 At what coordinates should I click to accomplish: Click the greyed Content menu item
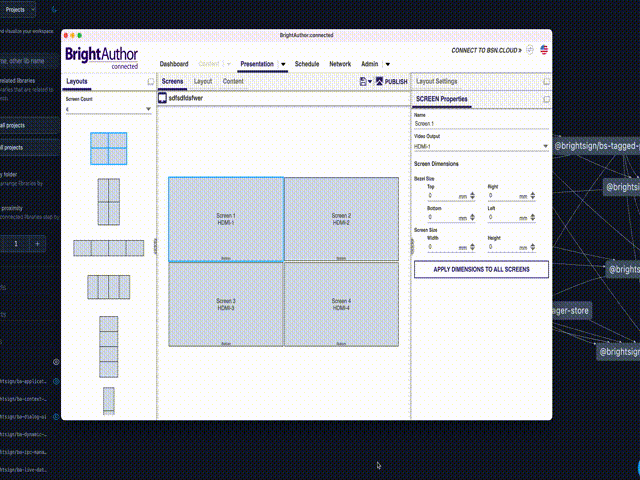(209, 64)
